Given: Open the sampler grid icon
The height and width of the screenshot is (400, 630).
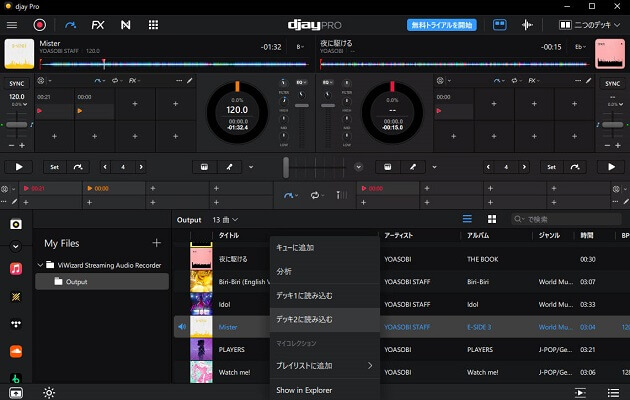Looking at the screenshot, I should point(153,25).
